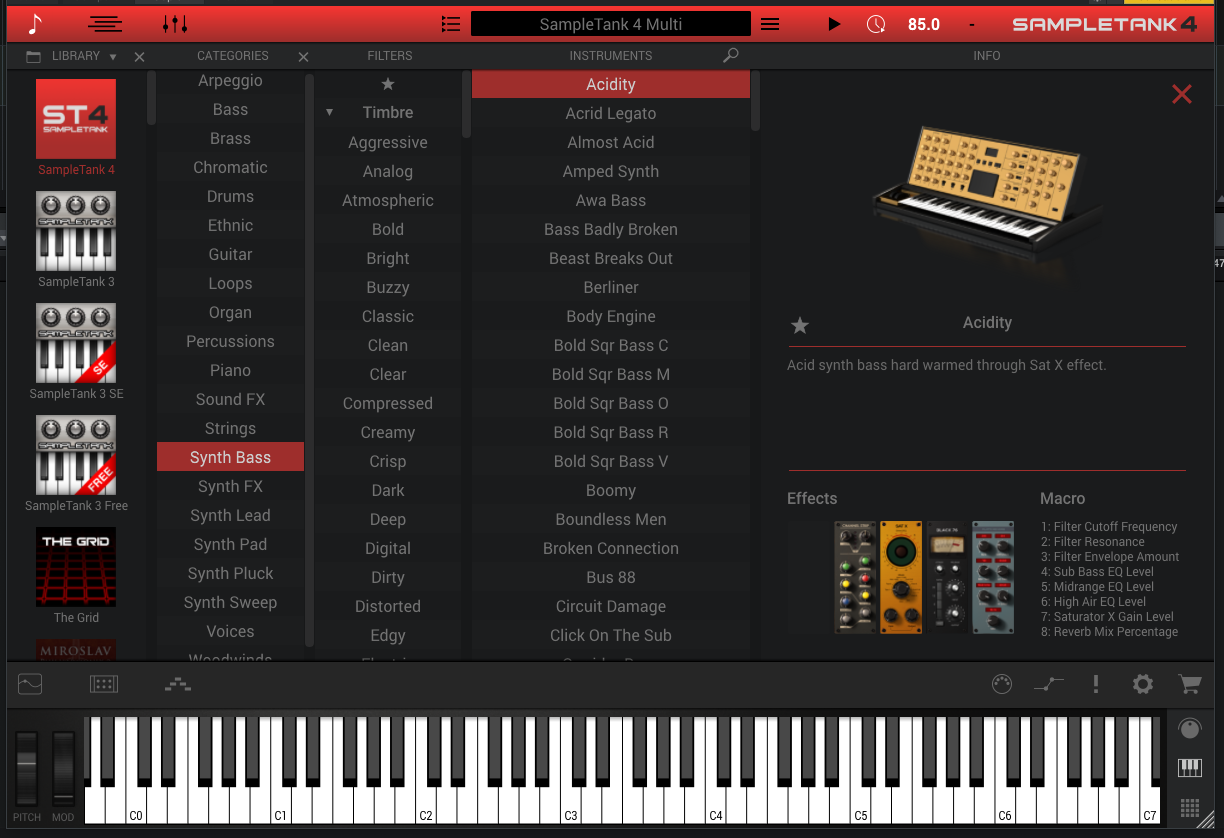Select the Synth Lead category
This screenshot has height=838, width=1224.
[x=230, y=515]
